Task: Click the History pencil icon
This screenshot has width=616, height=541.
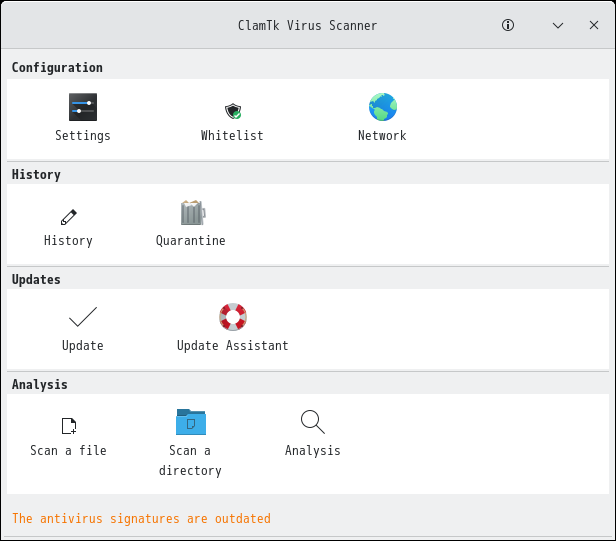Action: pos(68,216)
